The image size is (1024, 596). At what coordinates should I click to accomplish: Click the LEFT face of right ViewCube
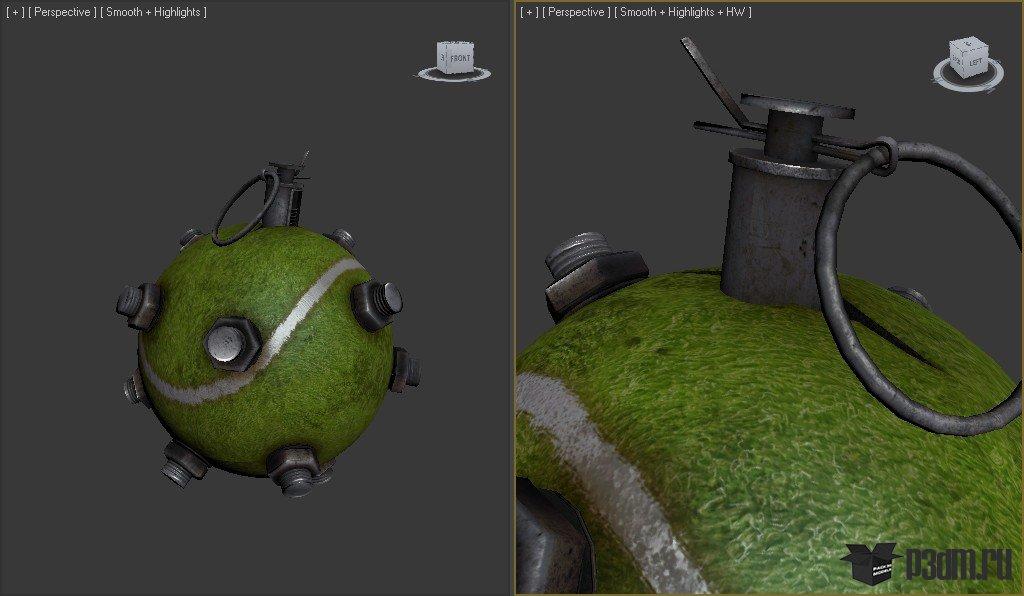pyautogui.click(x=975, y=62)
